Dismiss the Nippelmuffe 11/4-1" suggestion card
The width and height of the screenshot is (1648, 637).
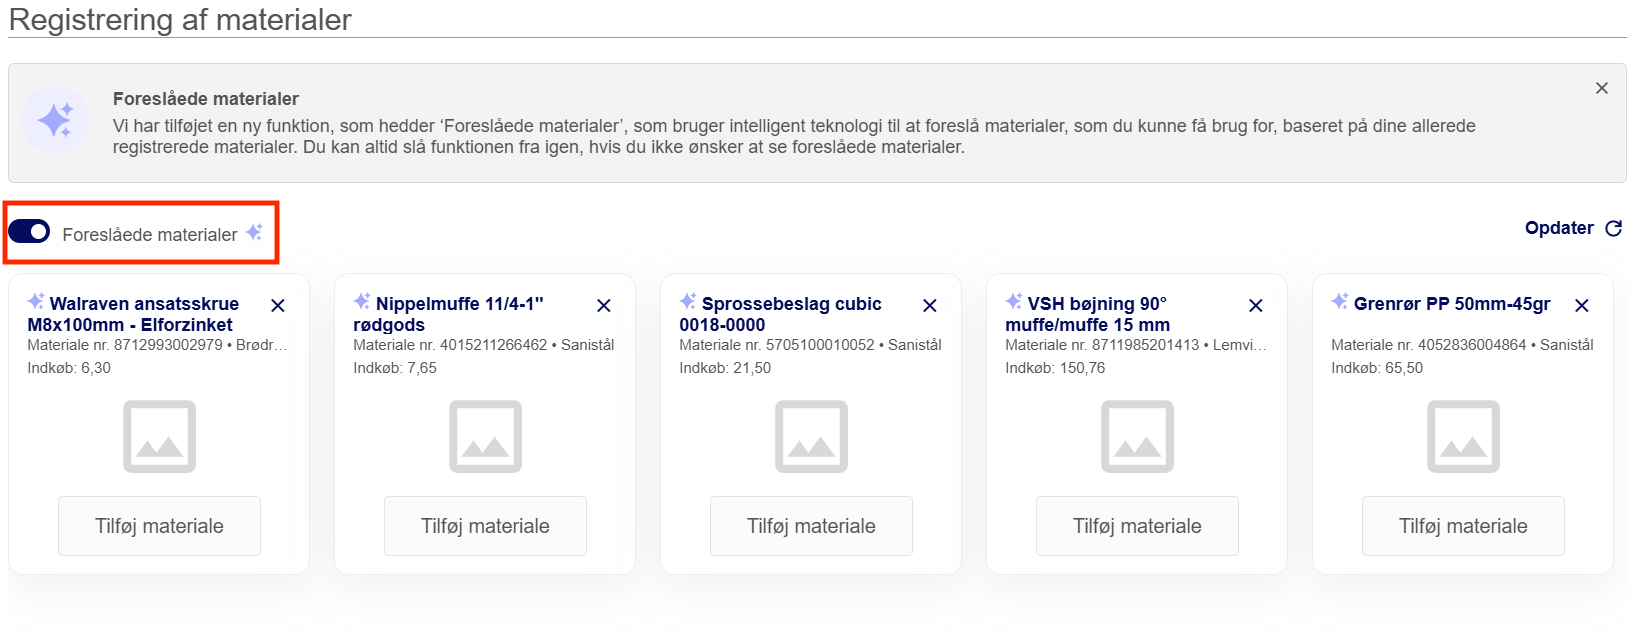(x=604, y=306)
